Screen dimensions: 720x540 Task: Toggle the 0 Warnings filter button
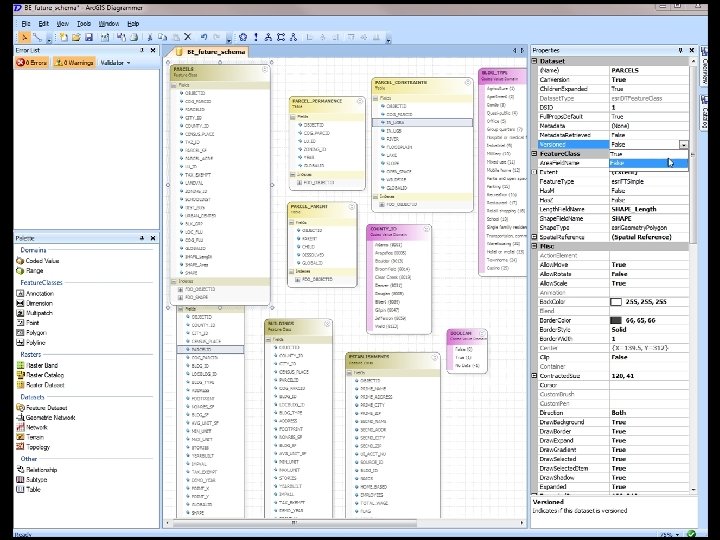click(x=74, y=62)
